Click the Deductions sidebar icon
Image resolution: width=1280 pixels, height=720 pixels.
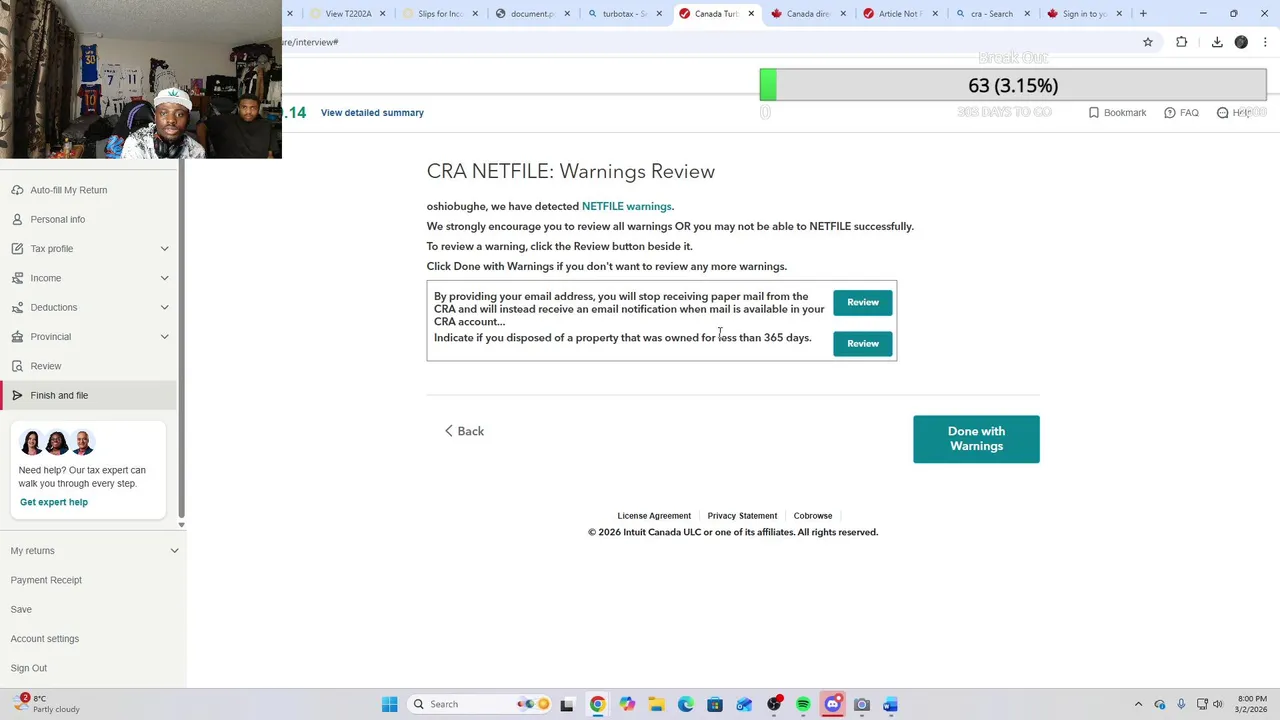(17, 307)
